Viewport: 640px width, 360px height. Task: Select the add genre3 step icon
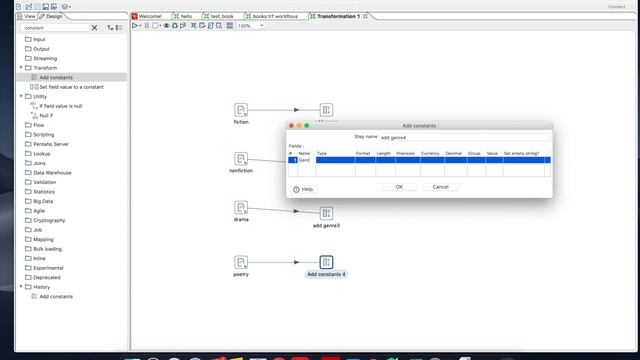326,213
